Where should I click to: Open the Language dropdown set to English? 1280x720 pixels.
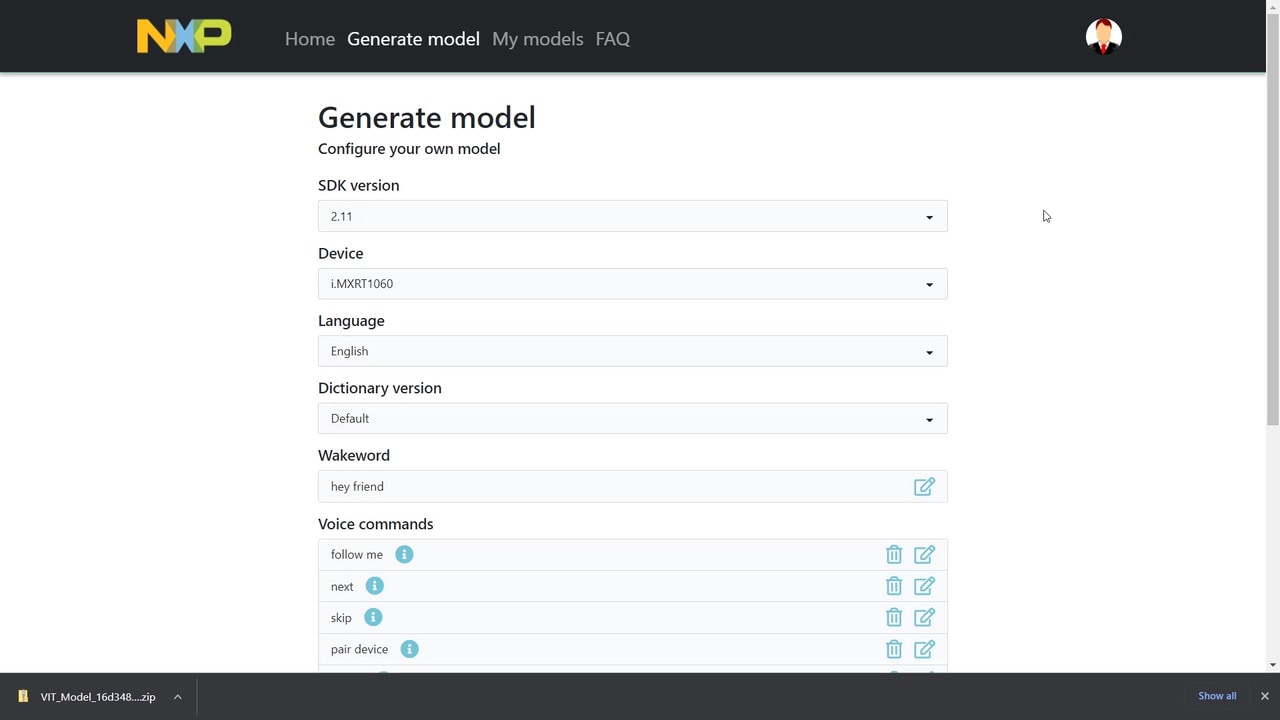(x=632, y=352)
